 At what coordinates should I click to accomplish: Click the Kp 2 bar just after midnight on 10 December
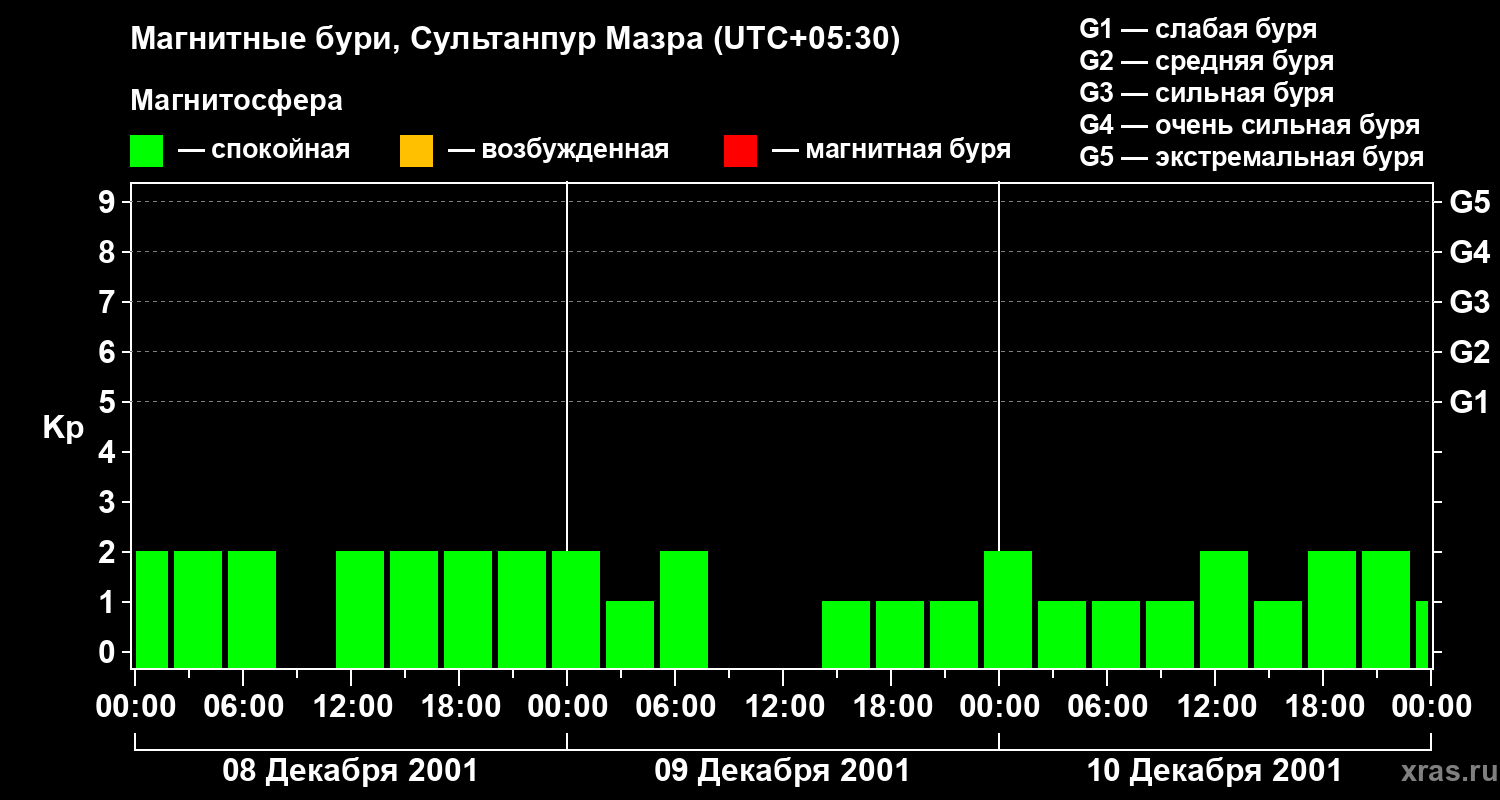click(1008, 609)
